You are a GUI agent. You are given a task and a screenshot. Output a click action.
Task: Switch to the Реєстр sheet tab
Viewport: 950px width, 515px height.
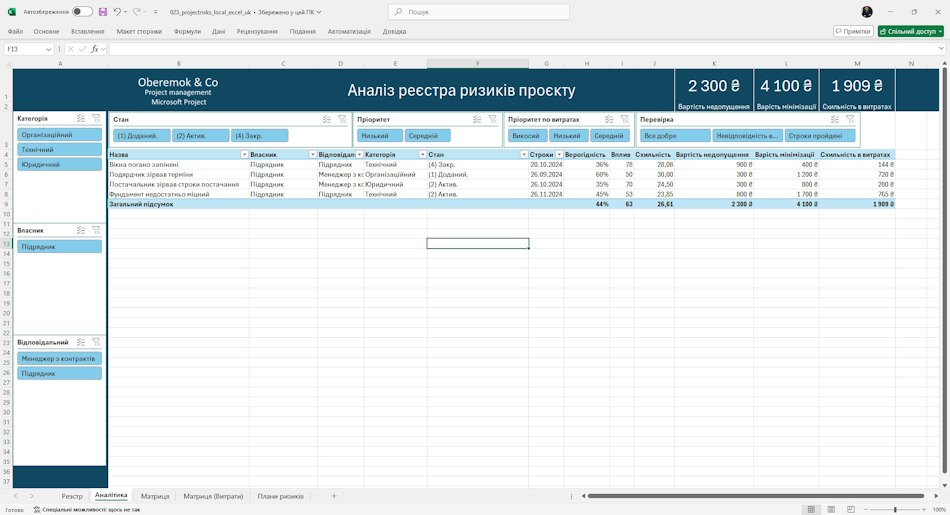(x=71, y=496)
